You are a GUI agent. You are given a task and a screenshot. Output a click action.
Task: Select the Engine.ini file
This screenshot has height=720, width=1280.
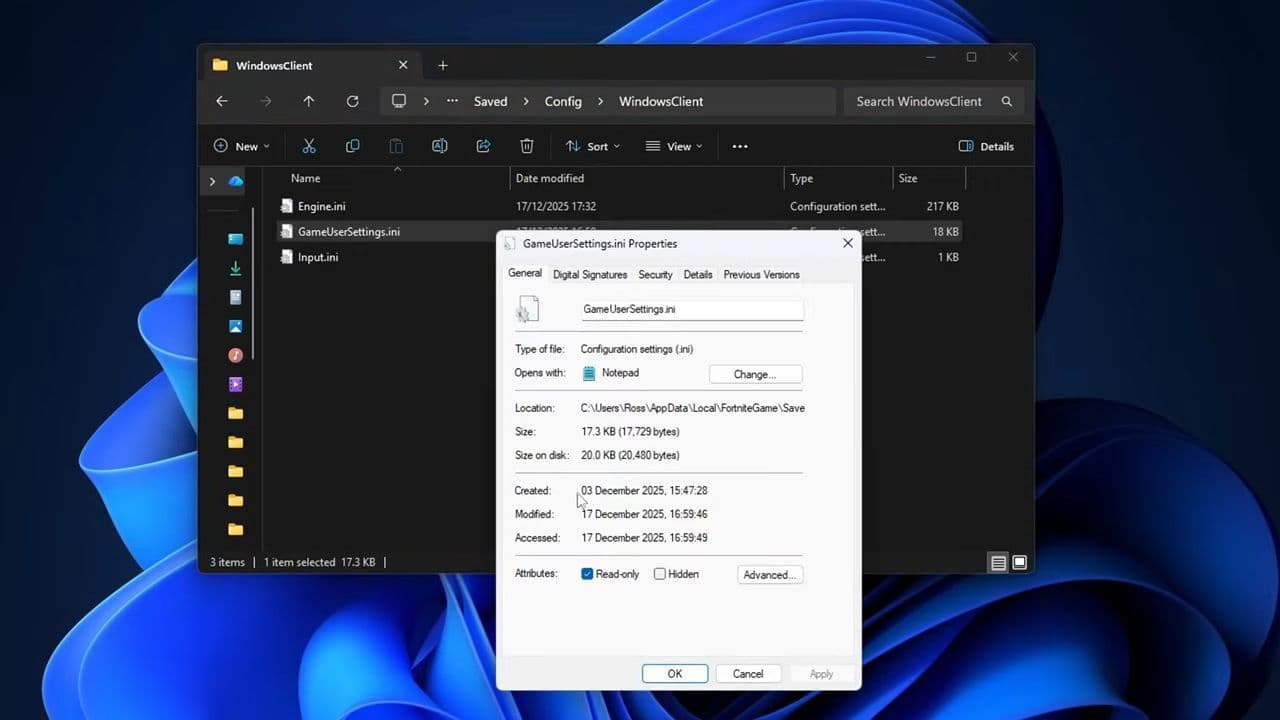point(321,206)
